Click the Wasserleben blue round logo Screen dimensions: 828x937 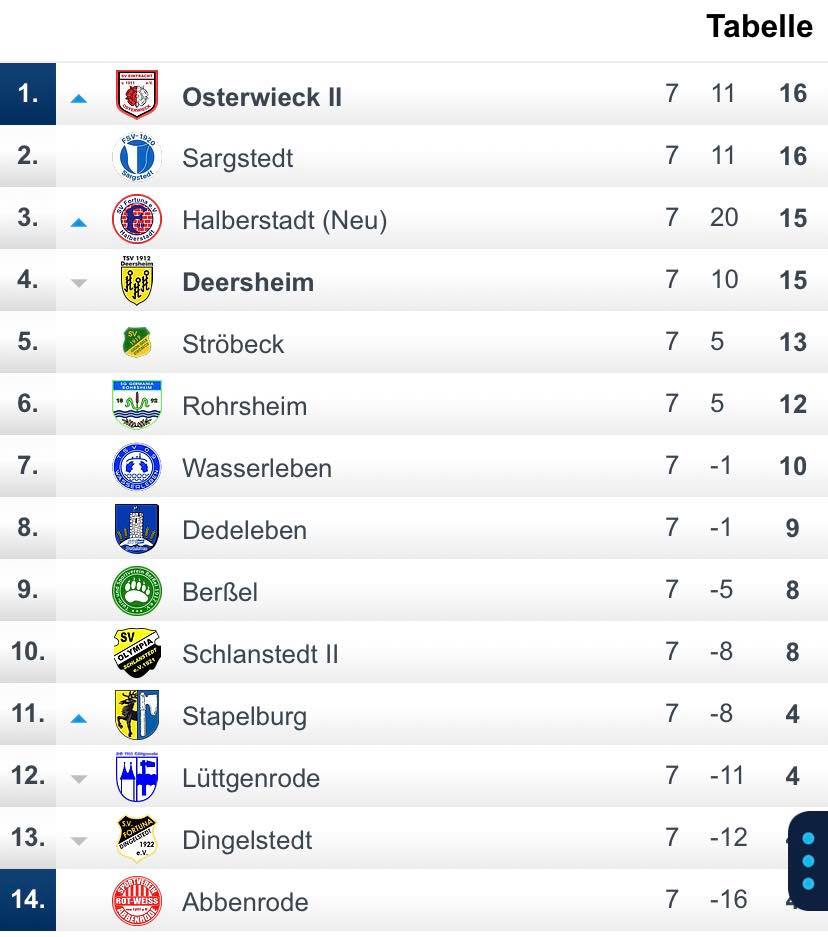[x=137, y=467]
